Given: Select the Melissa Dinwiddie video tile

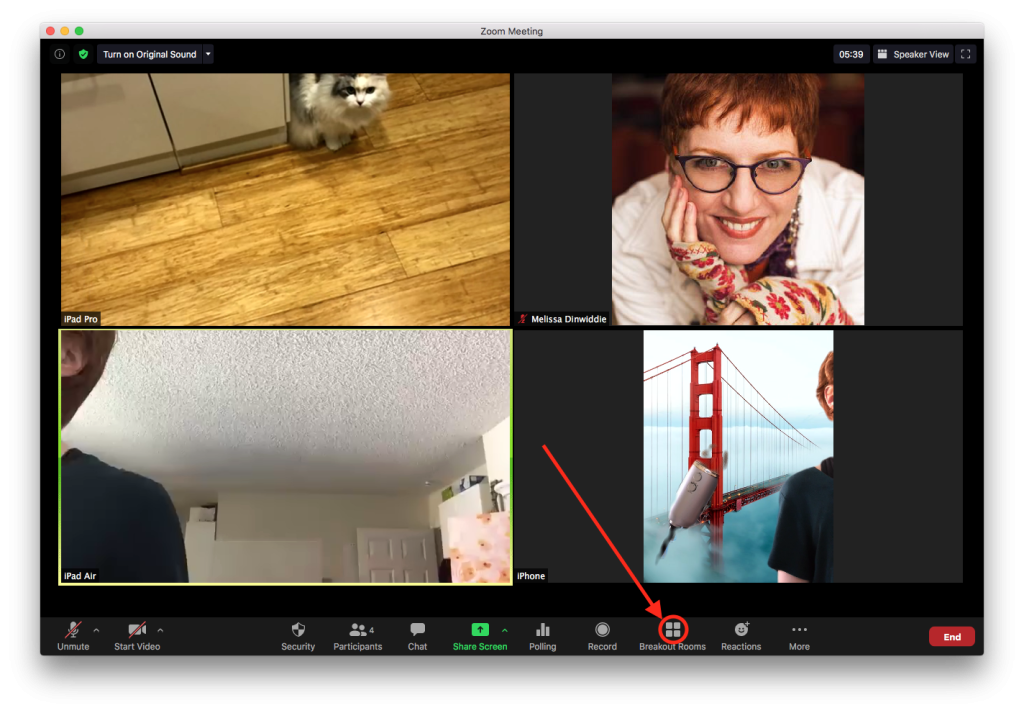Looking at the screenshot, I should pos(738,199).
